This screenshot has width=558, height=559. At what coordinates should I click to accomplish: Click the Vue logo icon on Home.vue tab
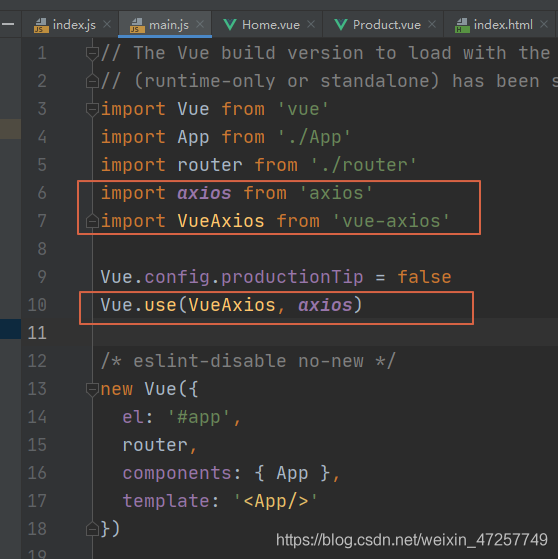coord(230,25)
